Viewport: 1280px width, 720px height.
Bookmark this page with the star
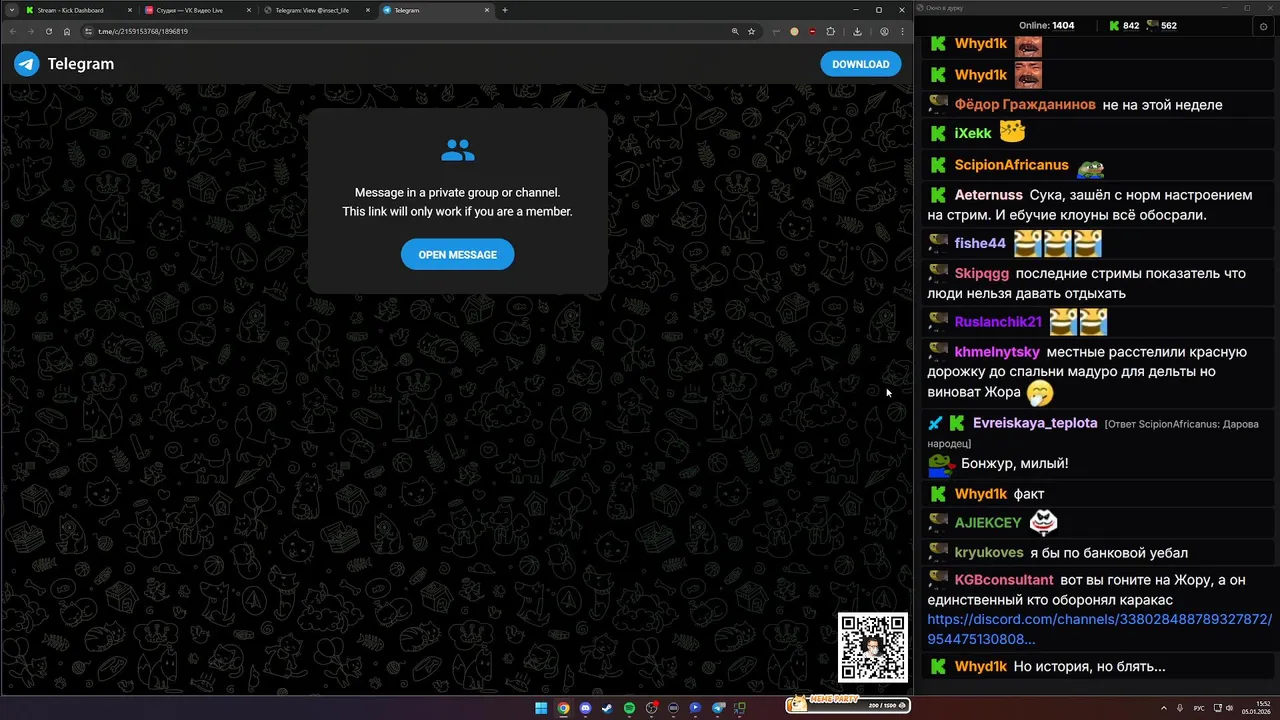coord(751,31)
